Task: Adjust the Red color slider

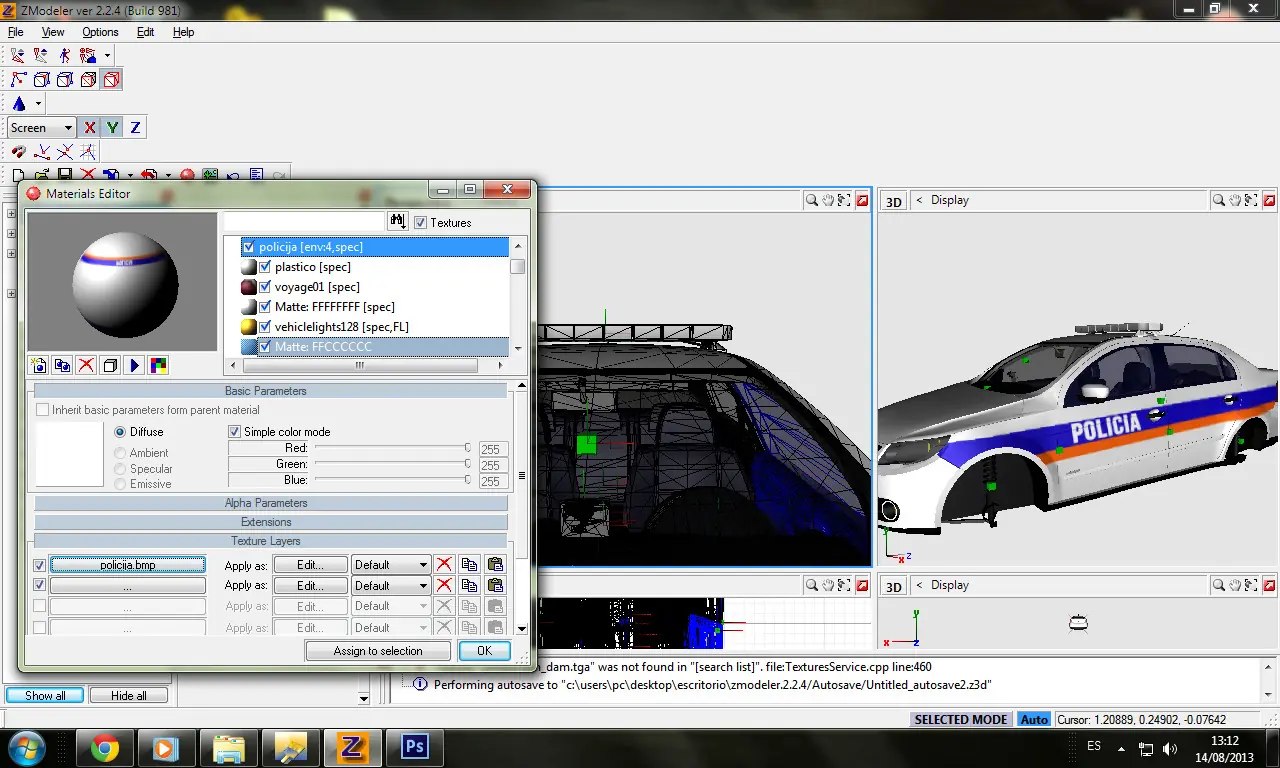Action: (392, 448)
